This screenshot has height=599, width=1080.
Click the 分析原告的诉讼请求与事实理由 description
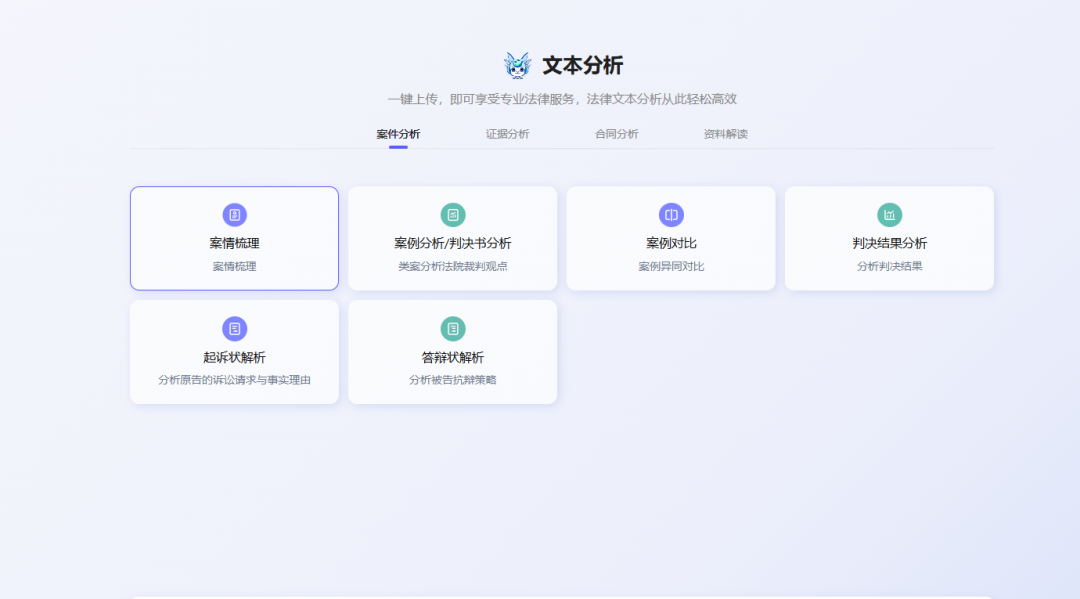pos(234,380)
